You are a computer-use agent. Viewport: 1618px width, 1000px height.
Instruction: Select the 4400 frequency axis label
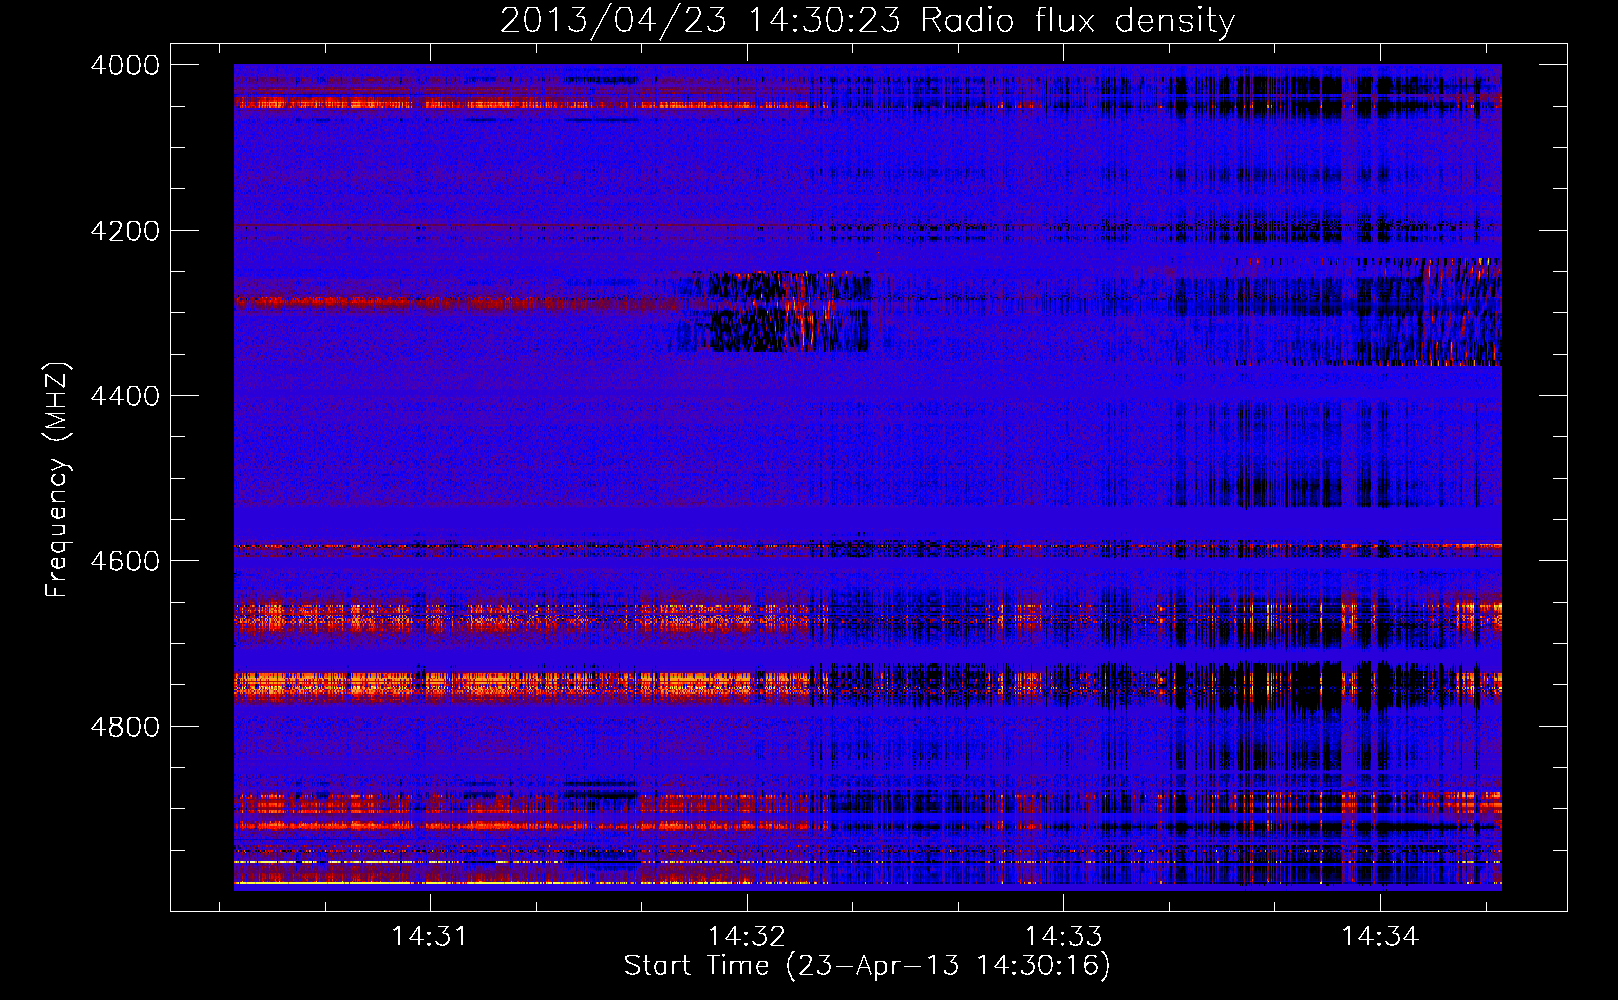point(125,397)
